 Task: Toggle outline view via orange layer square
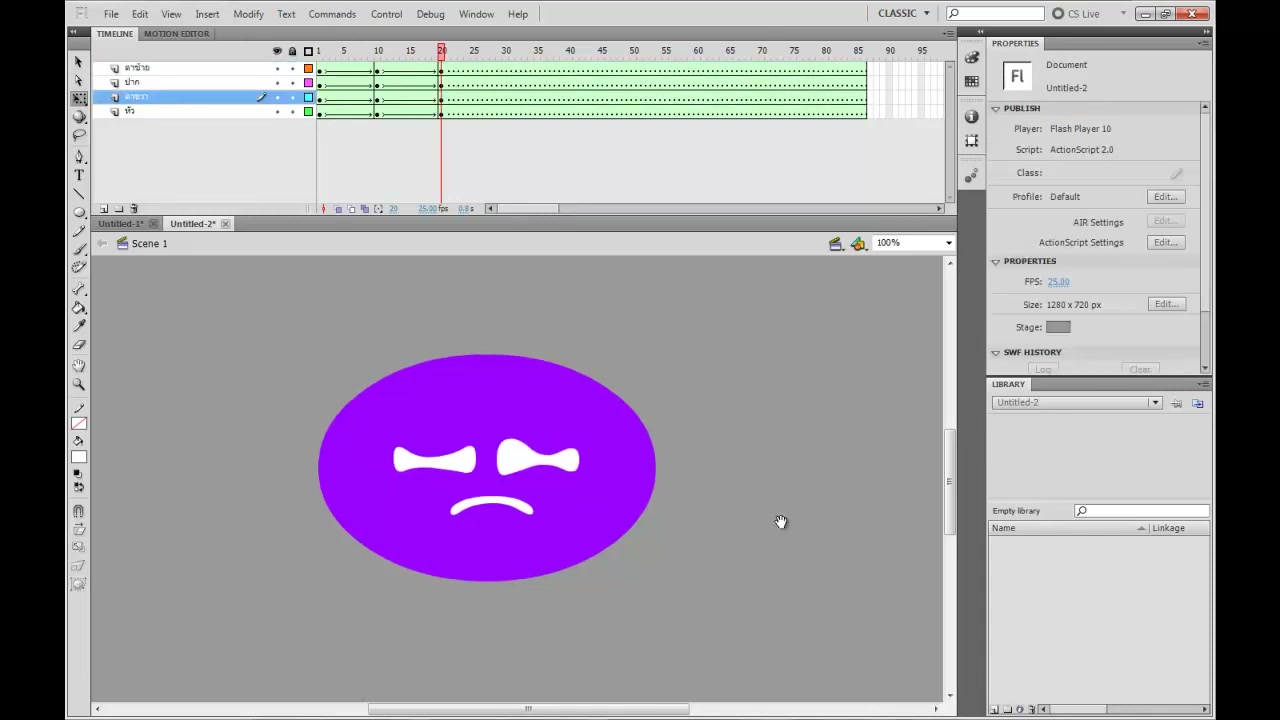tap(308, 68)
